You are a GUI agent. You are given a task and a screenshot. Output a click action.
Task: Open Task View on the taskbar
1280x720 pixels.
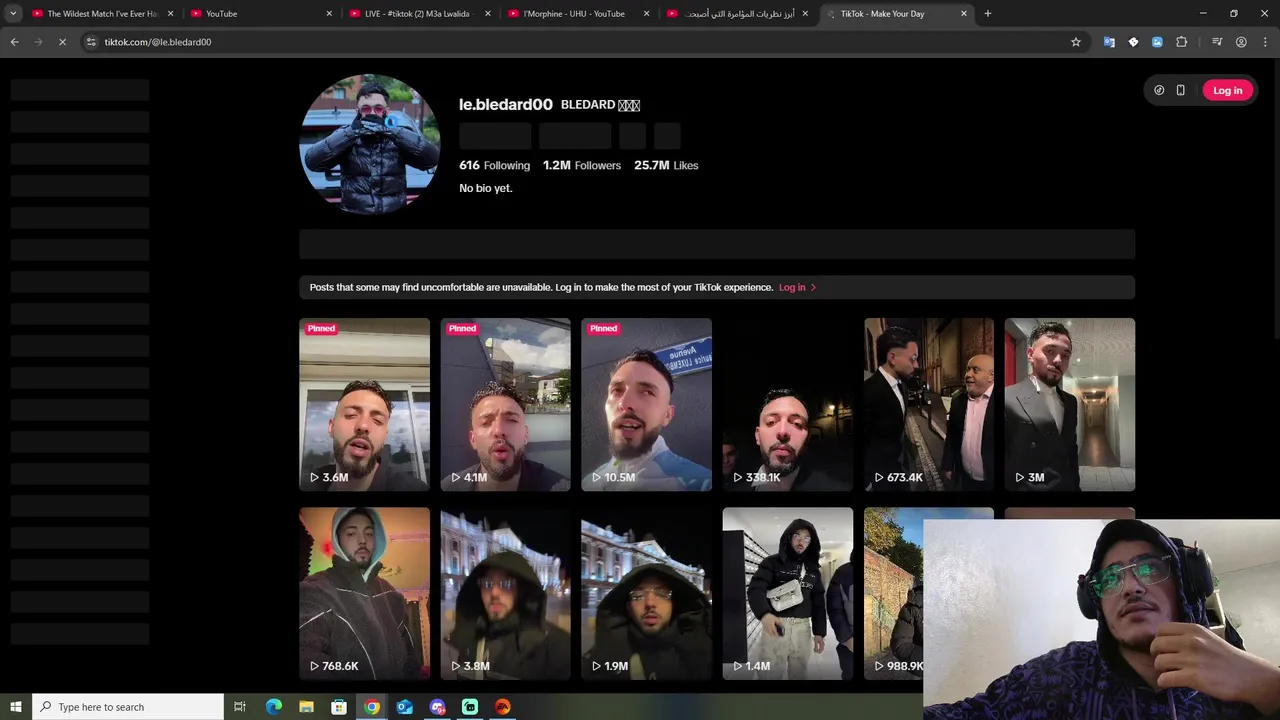240,707
